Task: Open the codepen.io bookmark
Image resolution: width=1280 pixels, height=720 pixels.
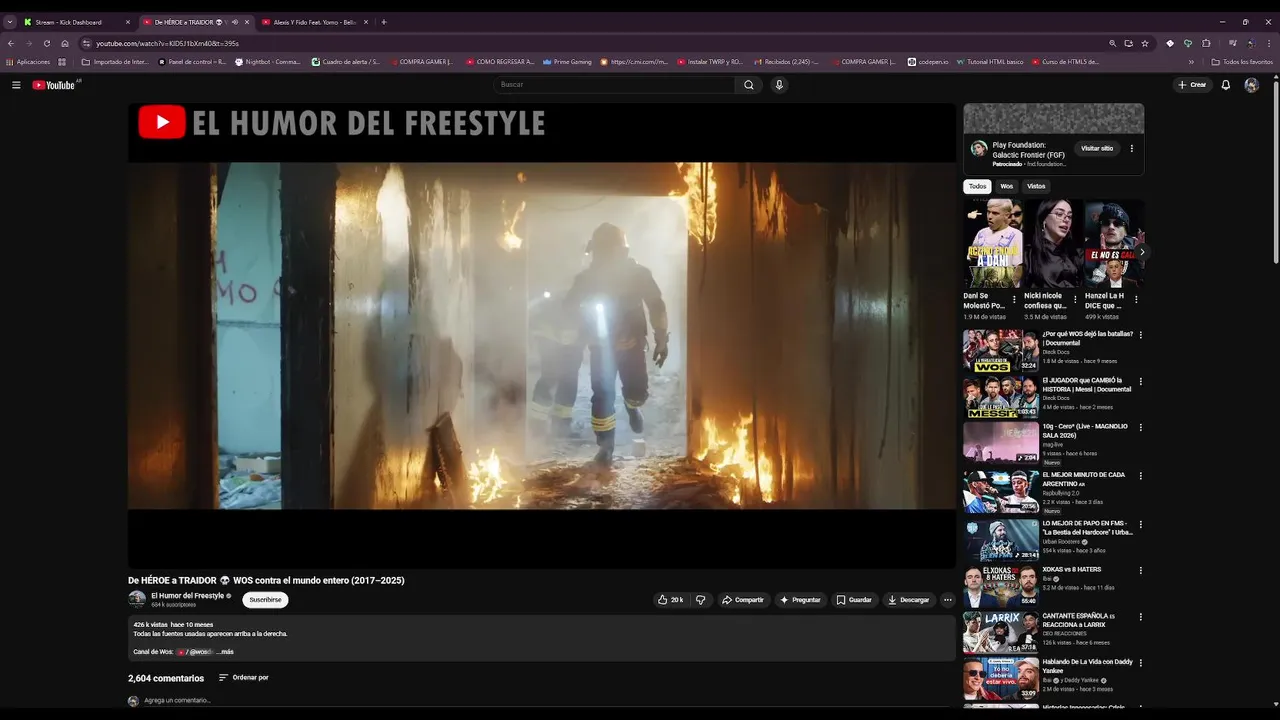Action: pyautogui.click(x=928, y=62)
